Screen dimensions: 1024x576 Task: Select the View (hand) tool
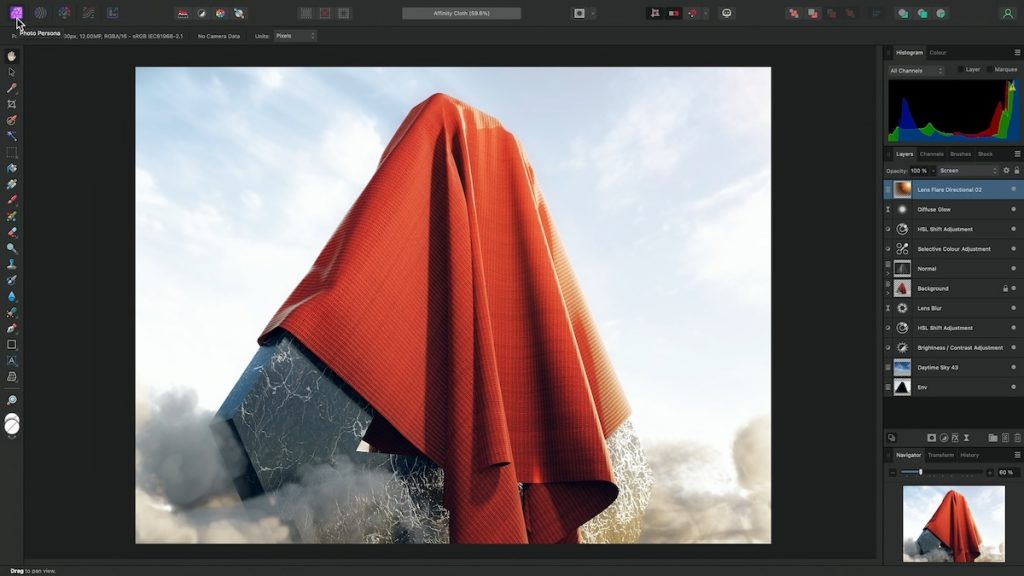click(x=12, y=56)
